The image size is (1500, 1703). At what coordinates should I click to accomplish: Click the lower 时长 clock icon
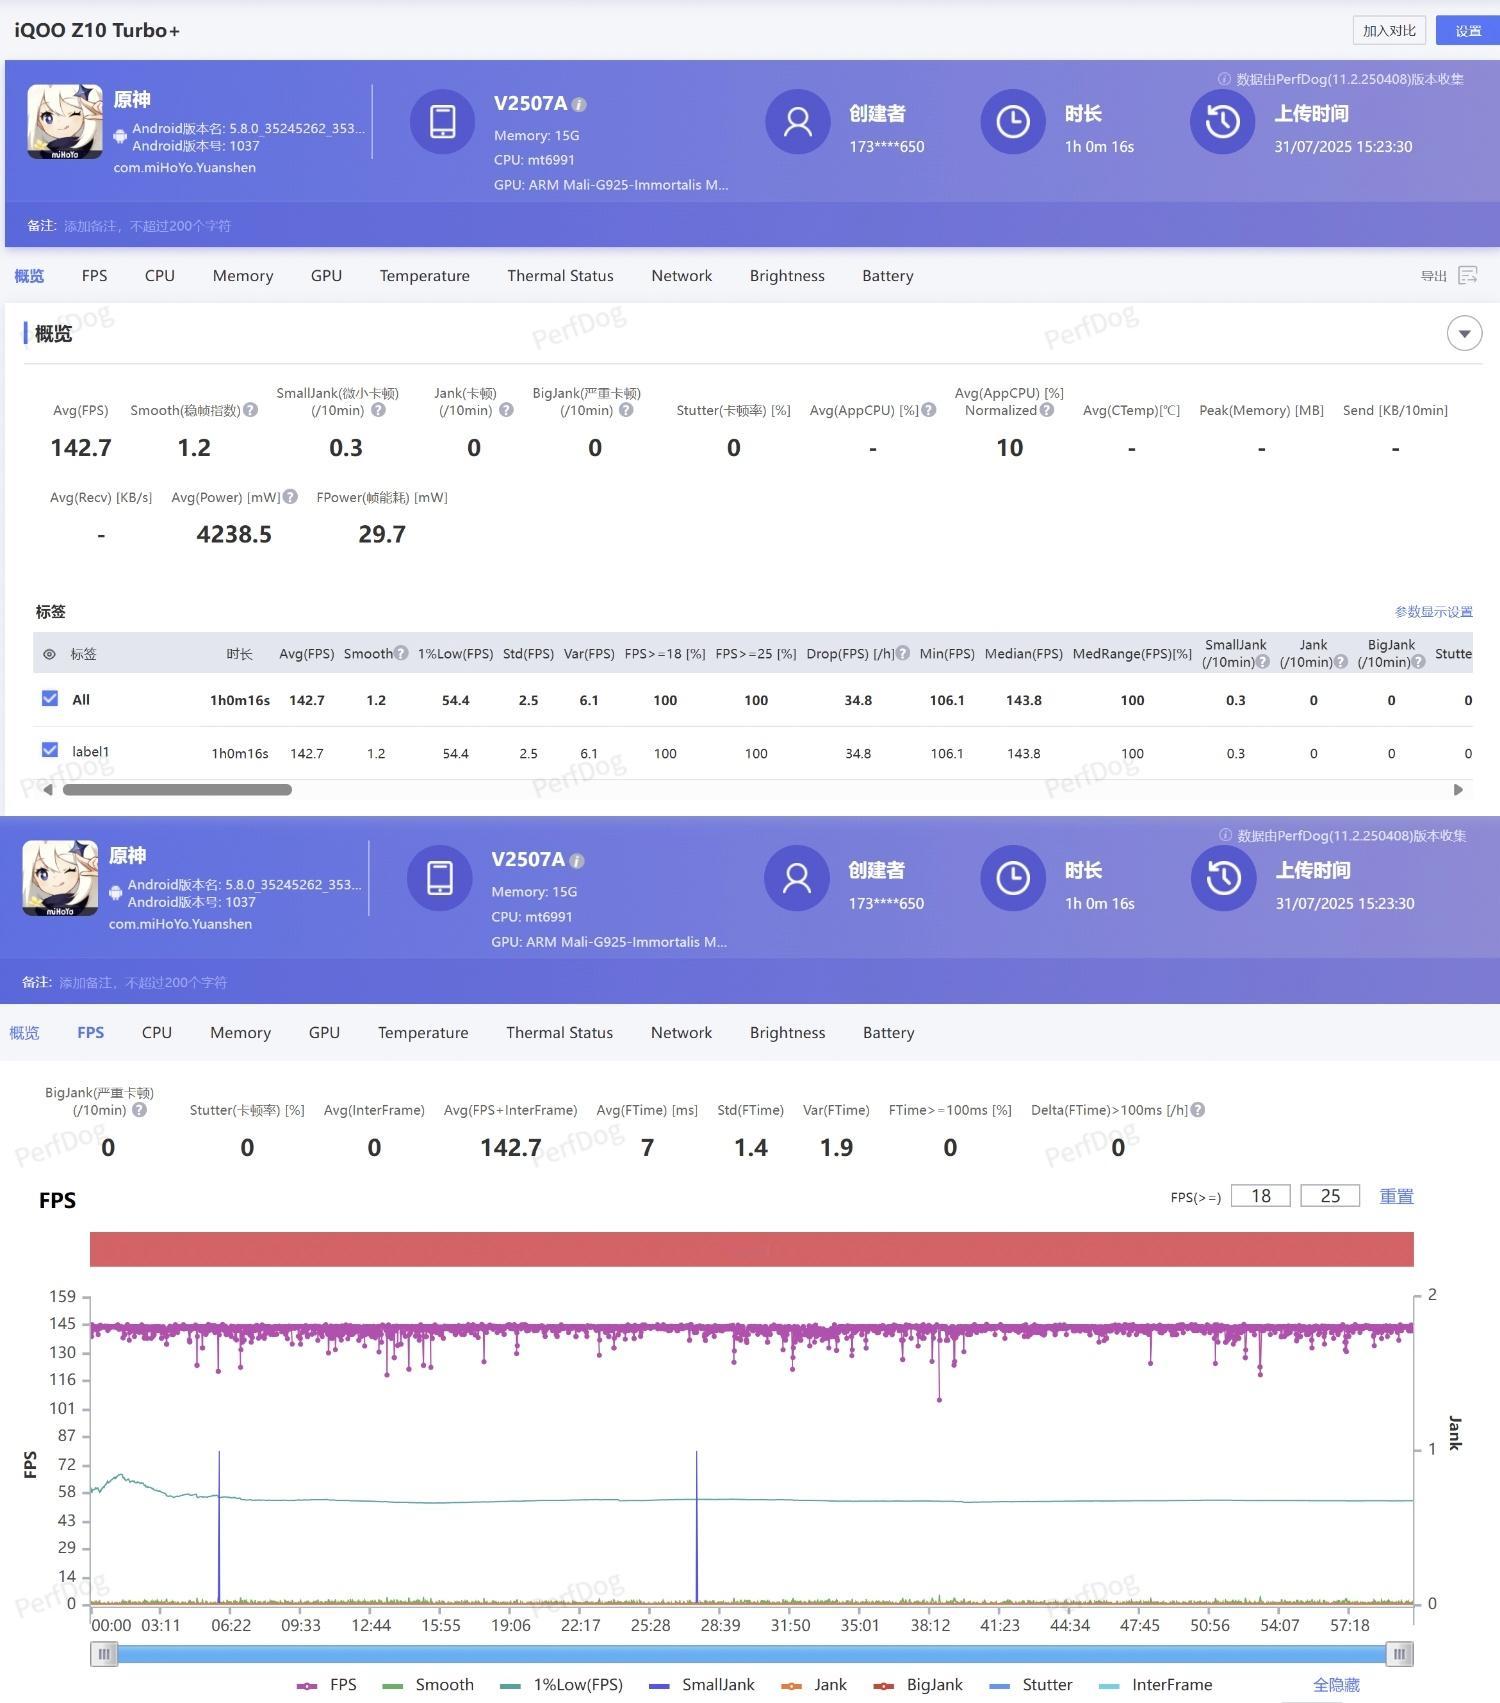point(1012,878)
